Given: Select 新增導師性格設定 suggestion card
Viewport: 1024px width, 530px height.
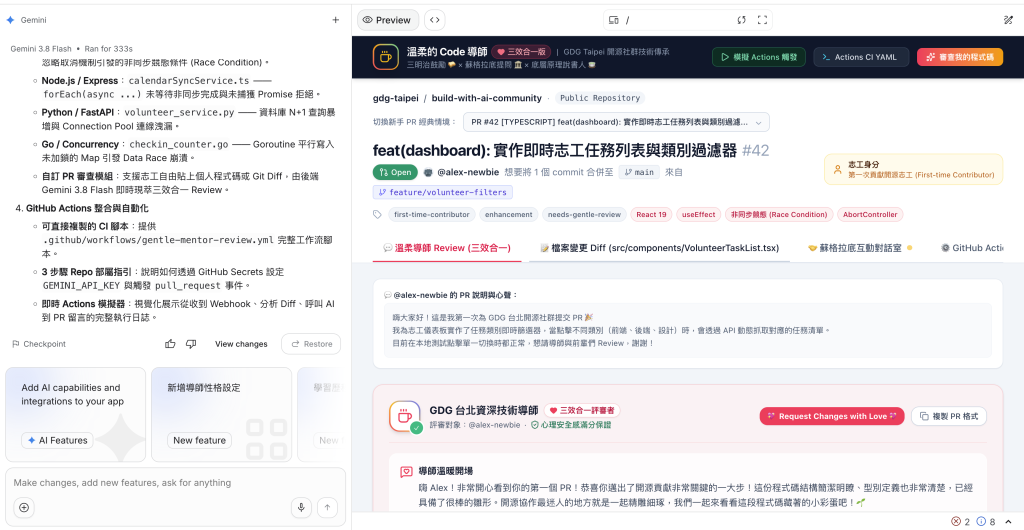Looking at the screenshot, I should click(x=221, y=414).
